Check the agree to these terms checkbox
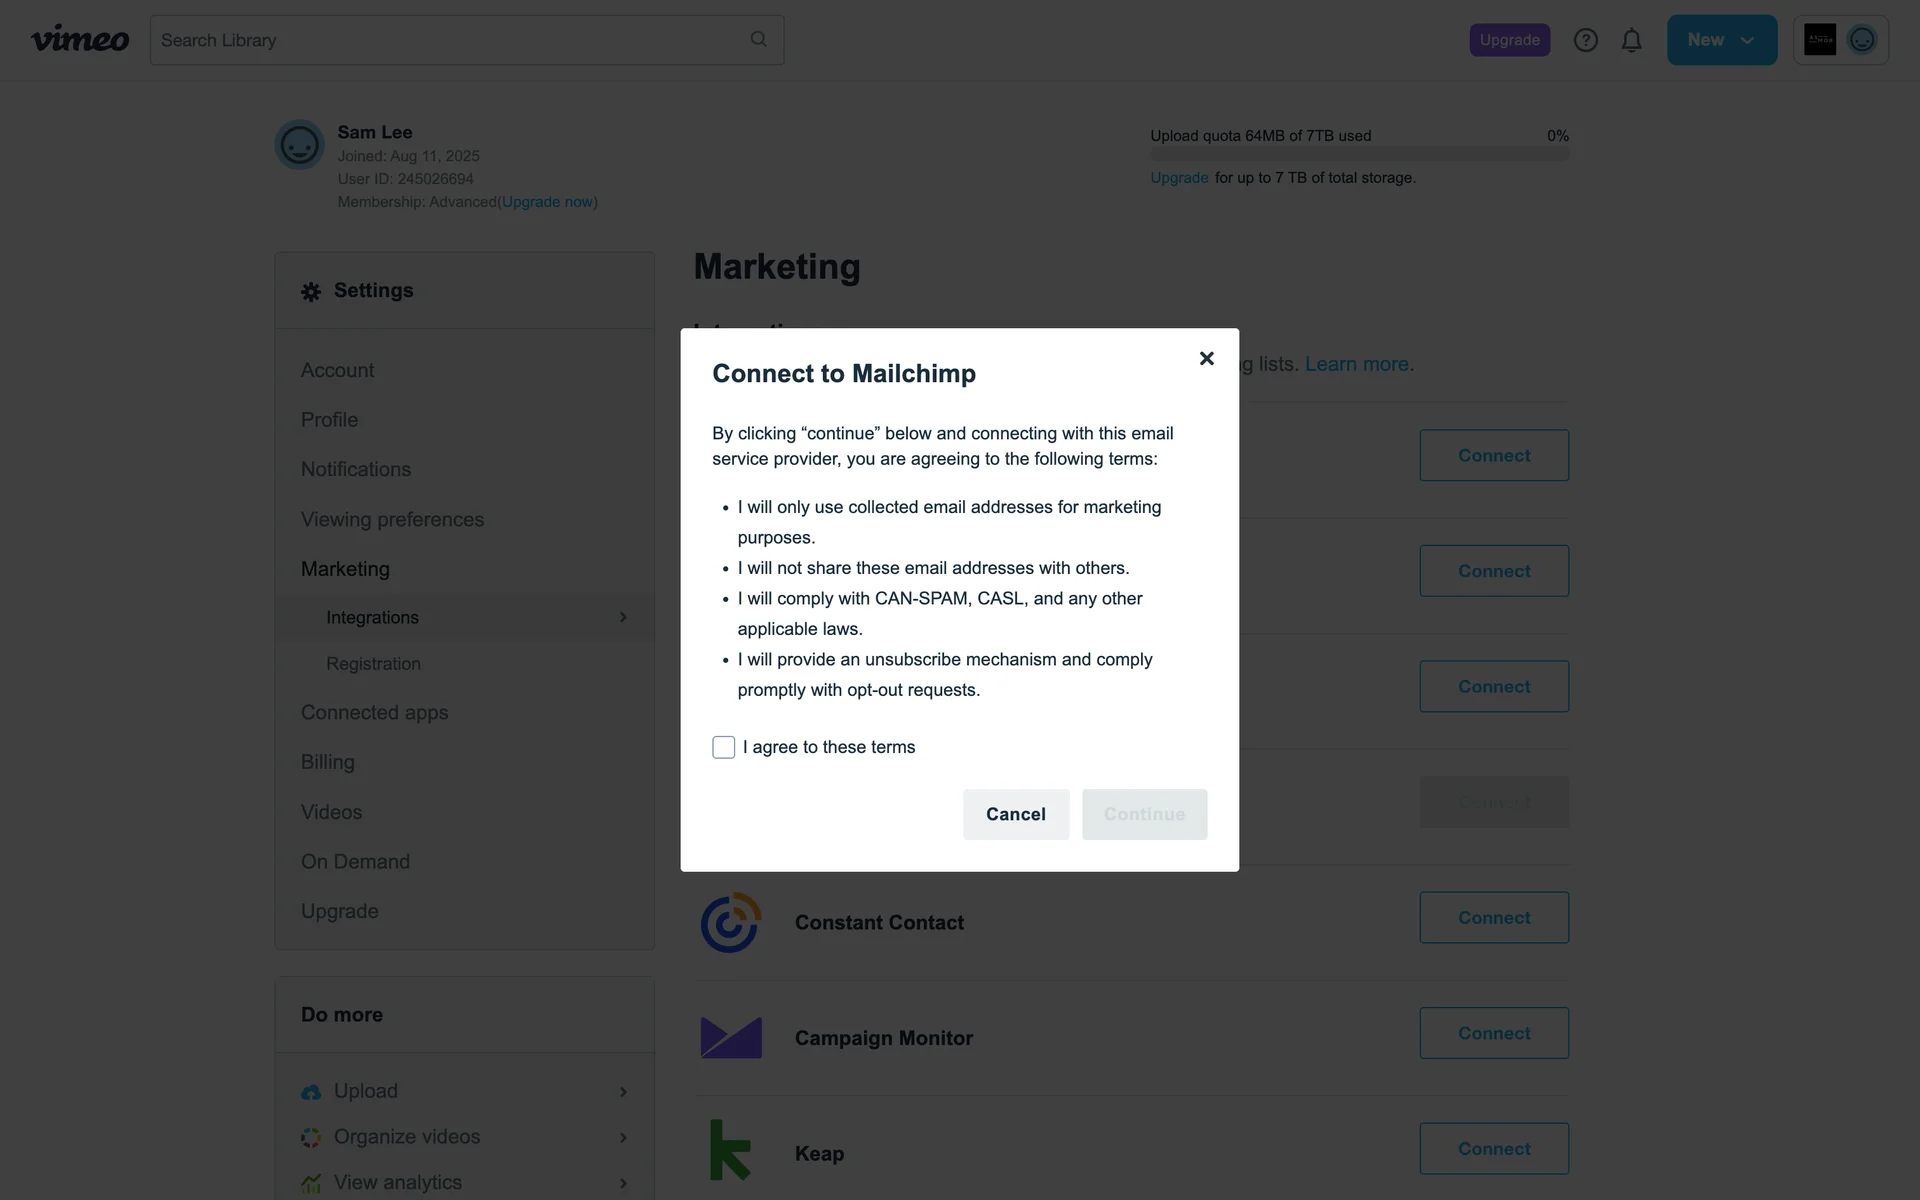Image resolution: width=1920 pixels, height=1200 pixels. tap(723, 747)
